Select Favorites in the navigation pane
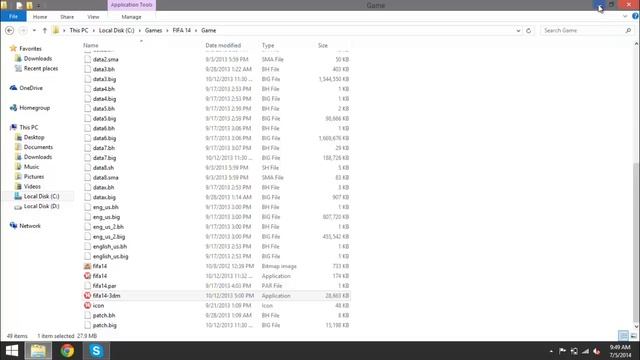 (x=30, y=49)
